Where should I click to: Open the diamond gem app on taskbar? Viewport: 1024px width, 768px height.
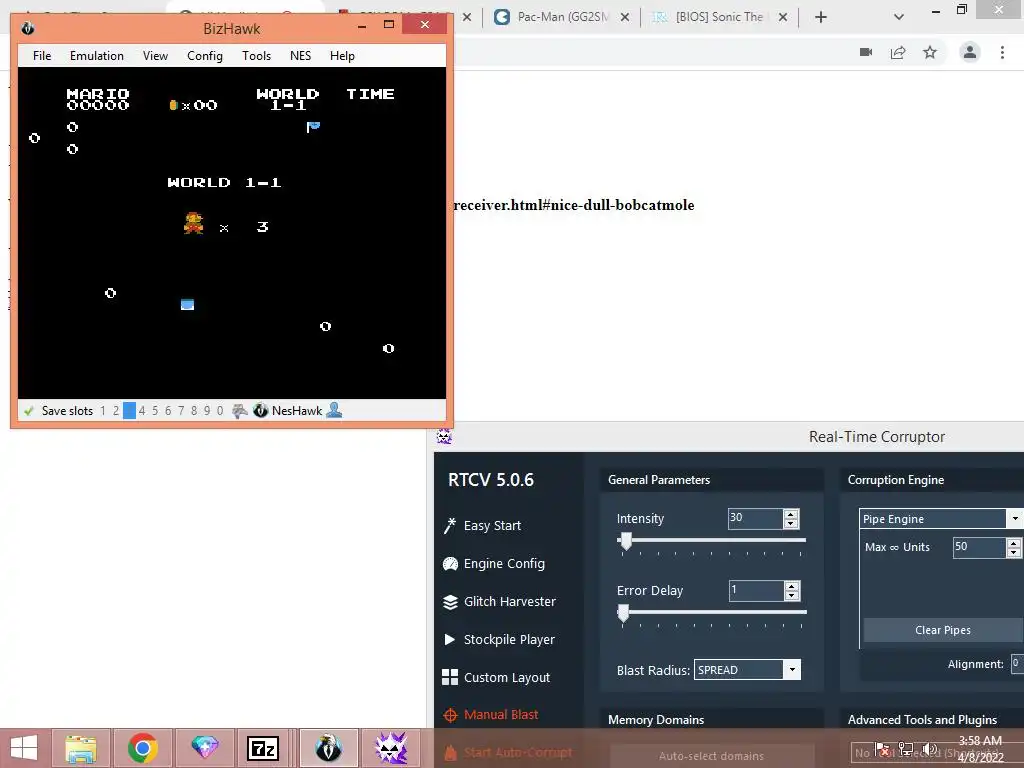click(x=204, y=748)
